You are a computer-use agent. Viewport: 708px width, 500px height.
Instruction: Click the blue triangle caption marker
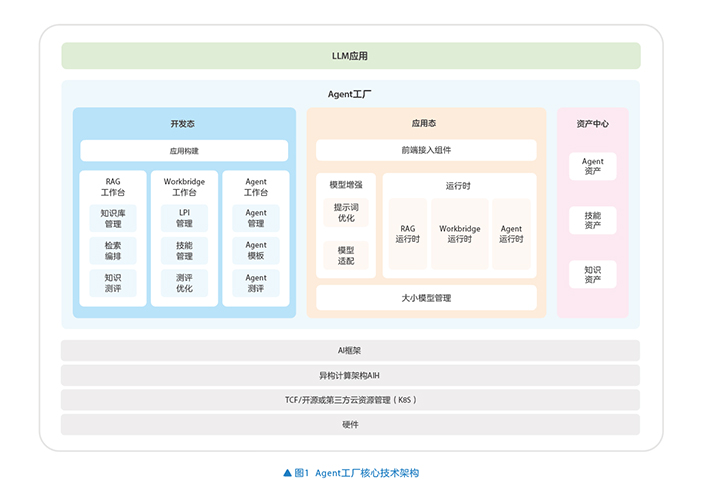[x=287, y=473]
